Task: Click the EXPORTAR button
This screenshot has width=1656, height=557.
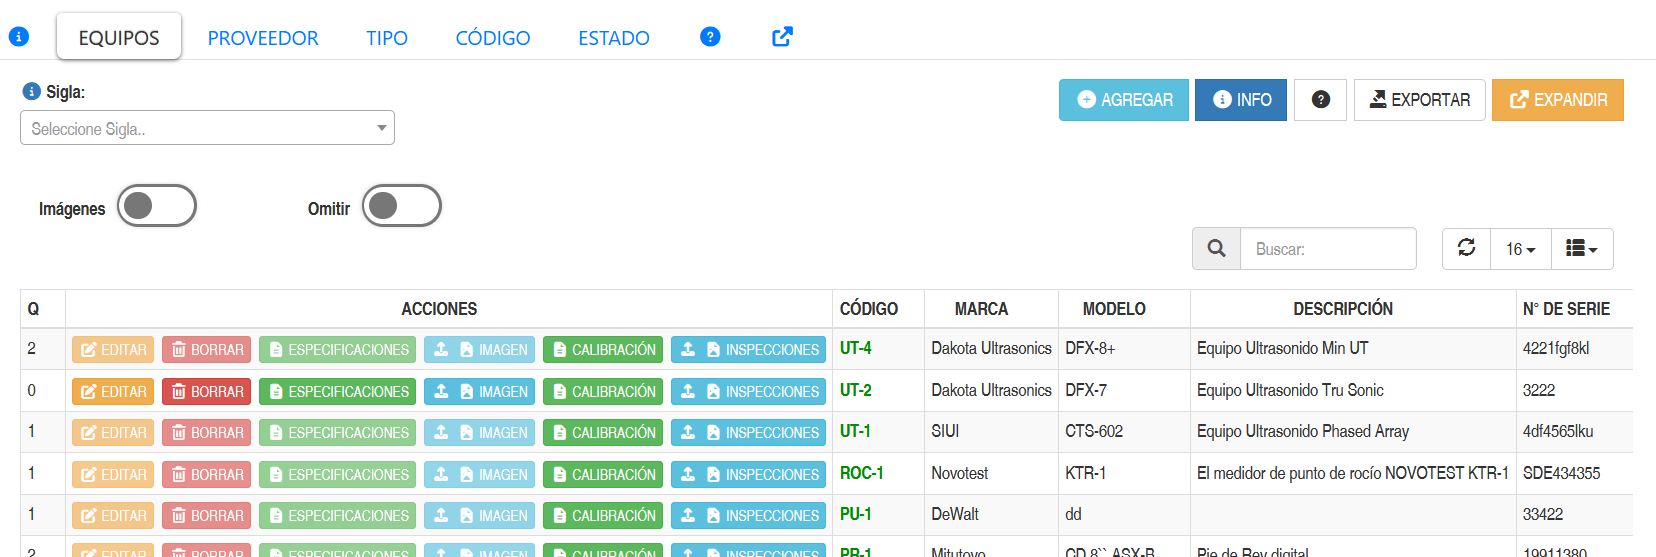Action: click(x=1420, y=100)
